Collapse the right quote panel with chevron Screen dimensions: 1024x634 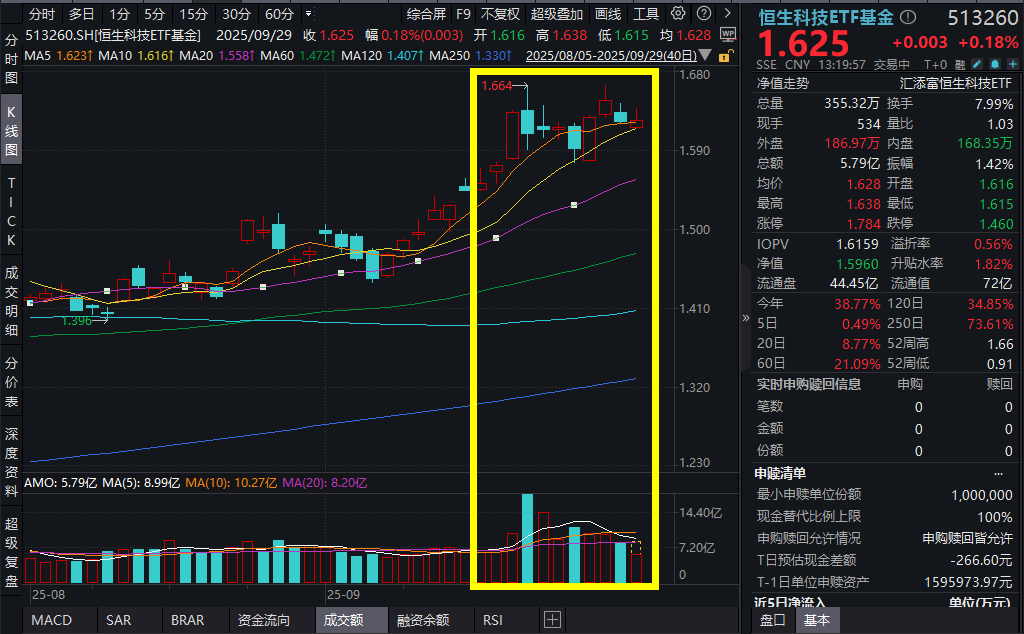coord(745,317)
